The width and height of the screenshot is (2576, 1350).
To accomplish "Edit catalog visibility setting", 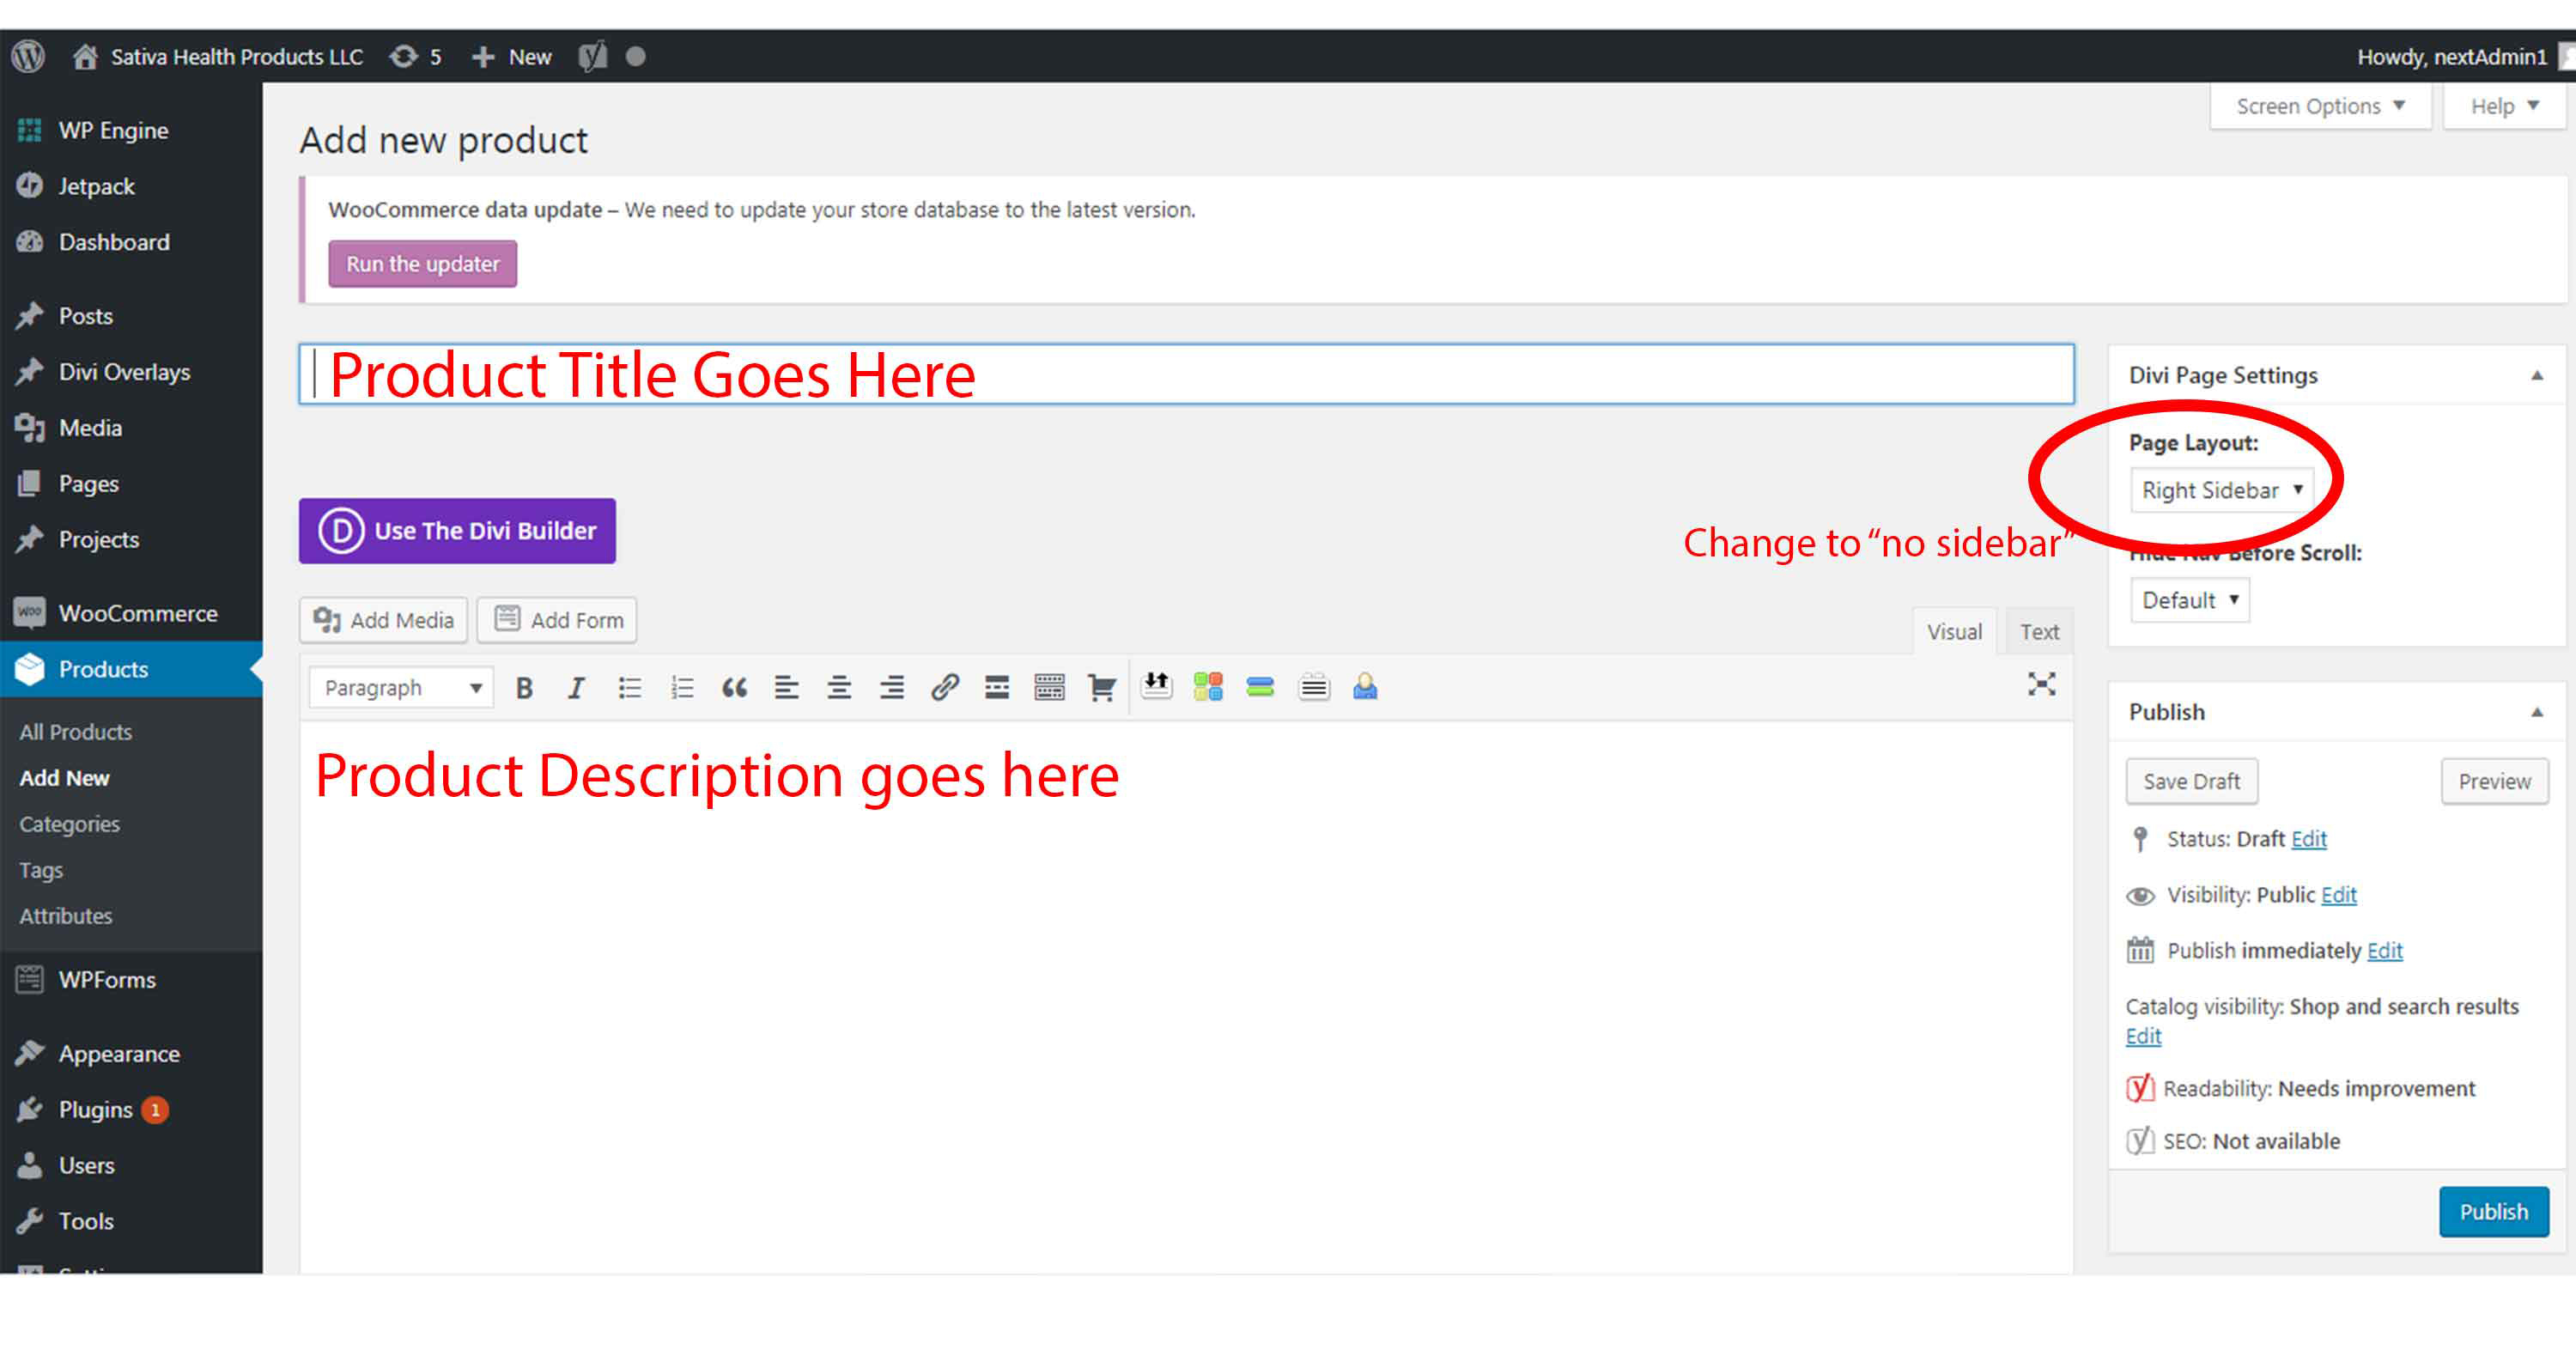I will click(2143, 1037).
